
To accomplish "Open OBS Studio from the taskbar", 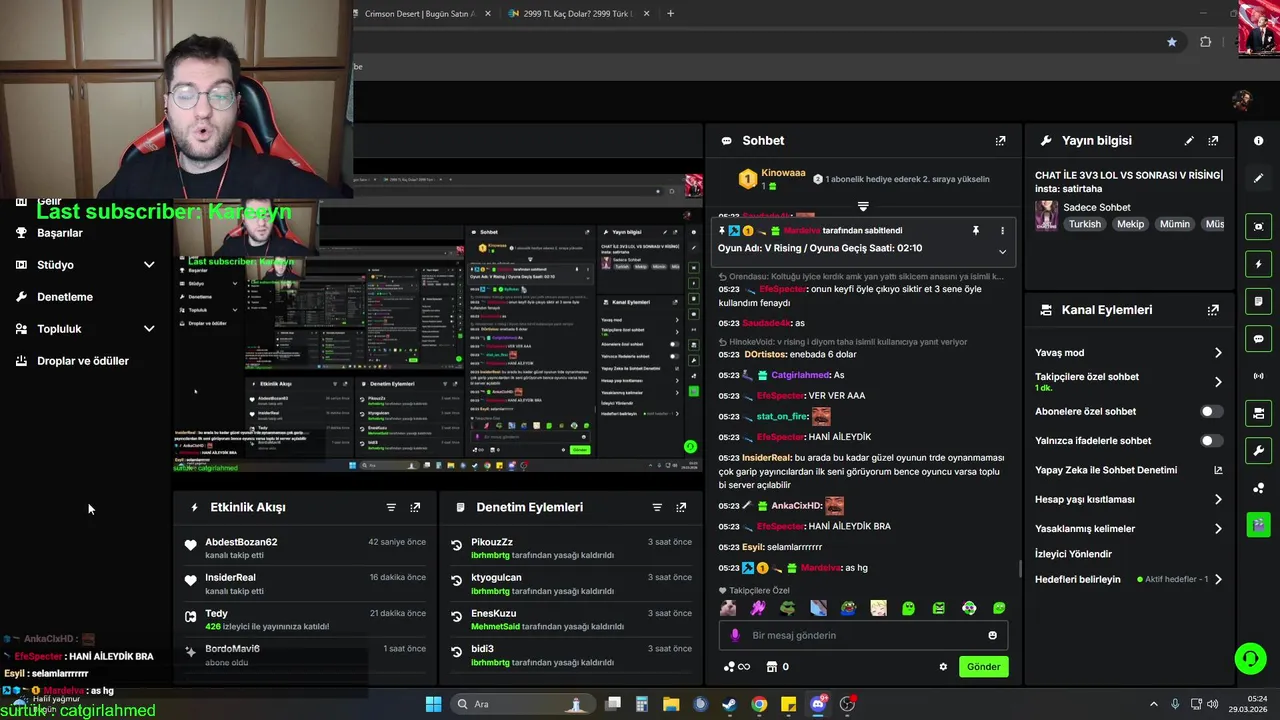I will click(x=847, y=704).
